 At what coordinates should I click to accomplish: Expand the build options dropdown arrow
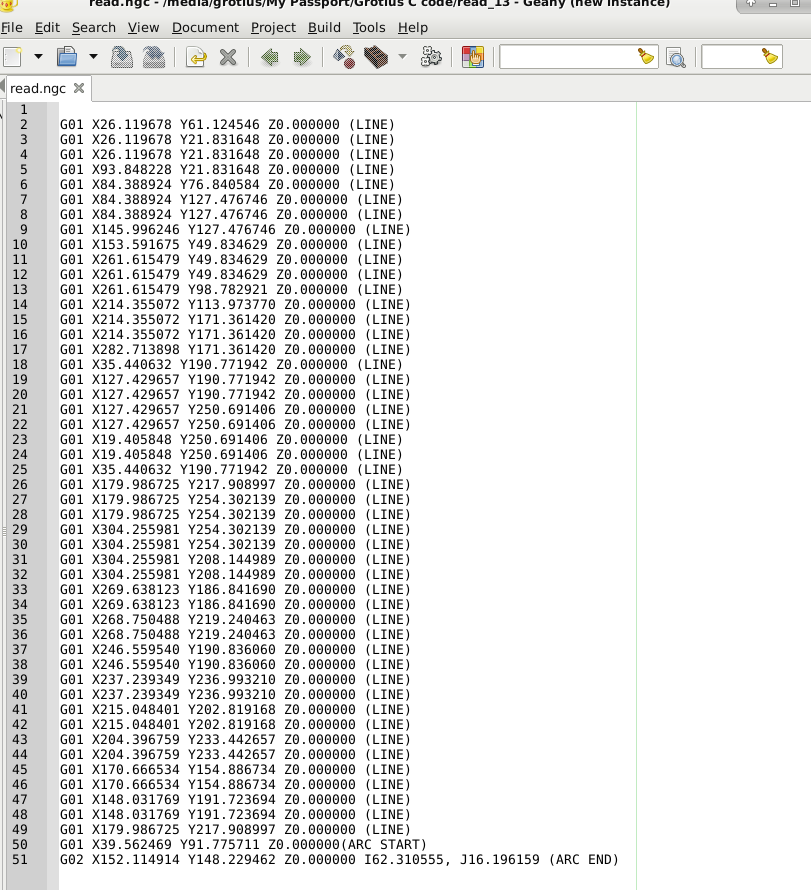tap(402, 57)
